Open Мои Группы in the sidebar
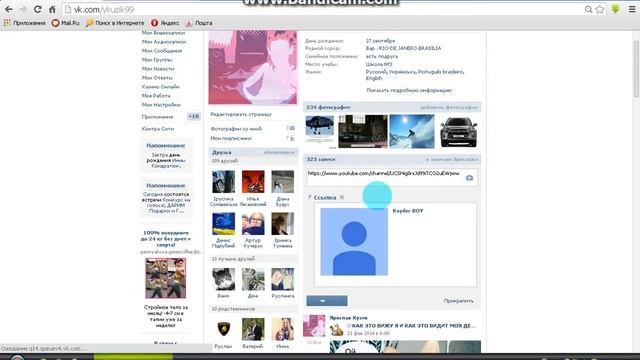 point(157,60)
